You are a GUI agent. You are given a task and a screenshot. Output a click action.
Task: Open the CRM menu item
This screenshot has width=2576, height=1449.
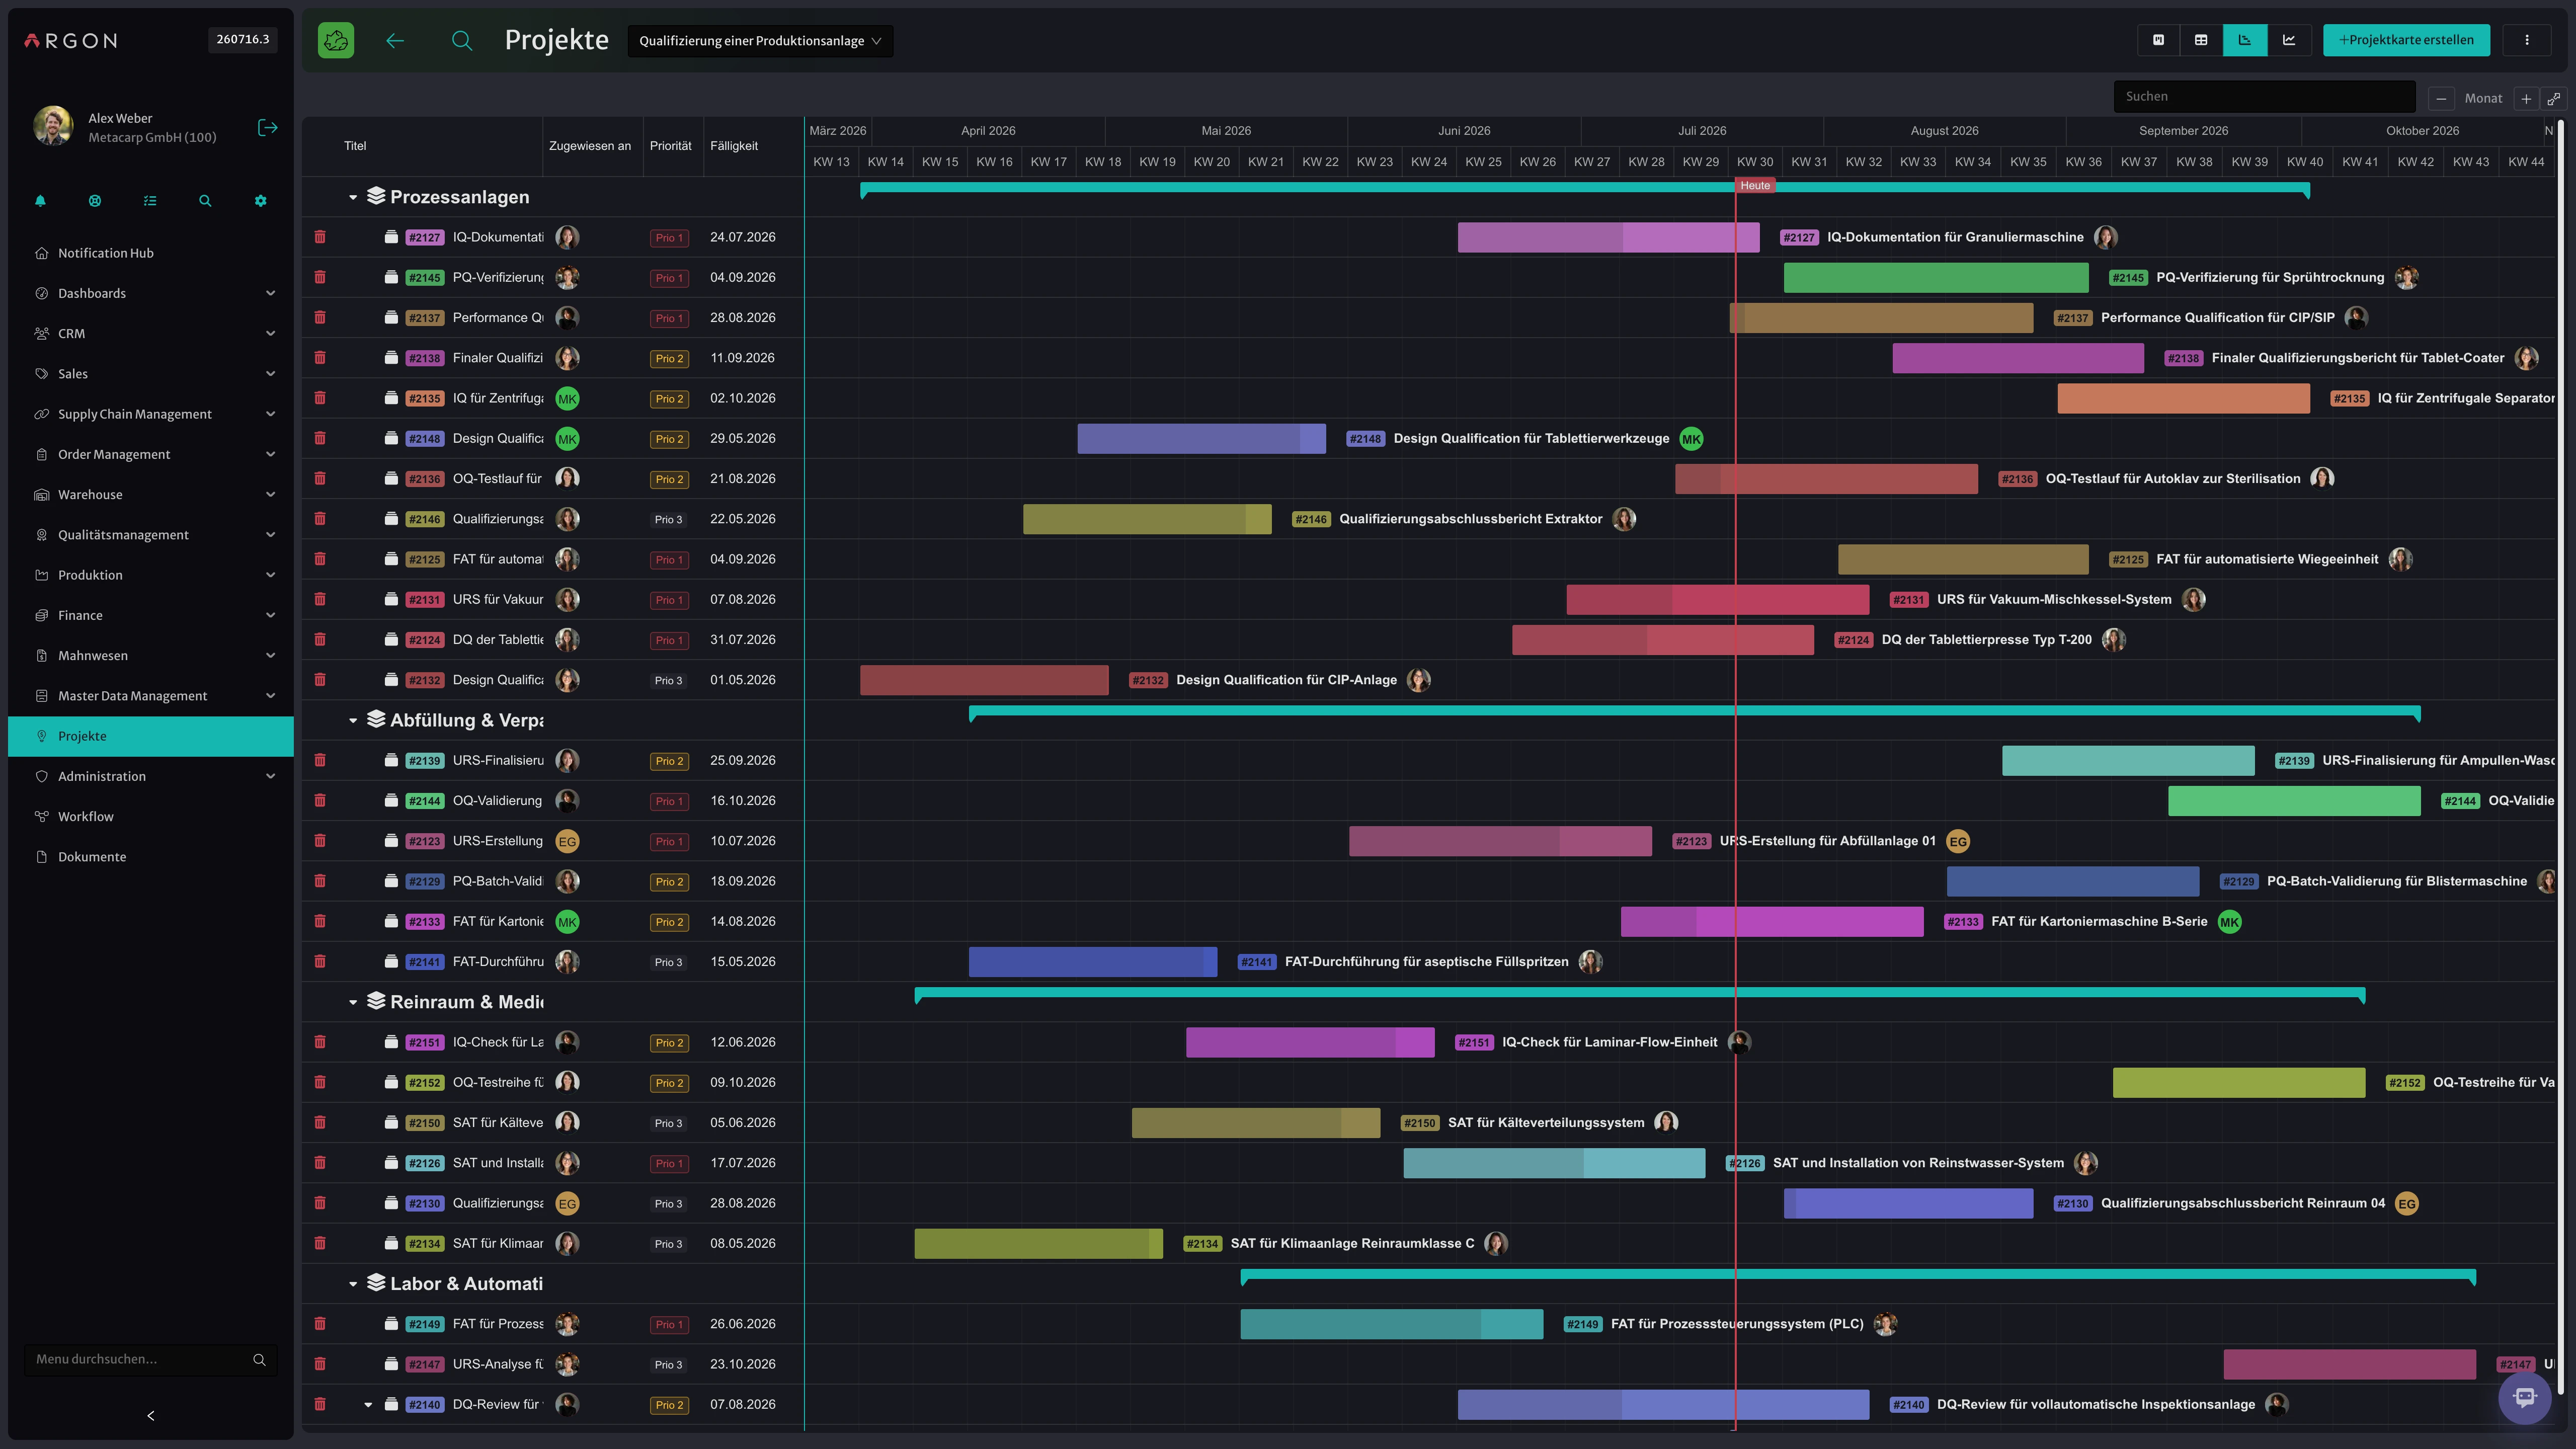(x=151, y=333)
